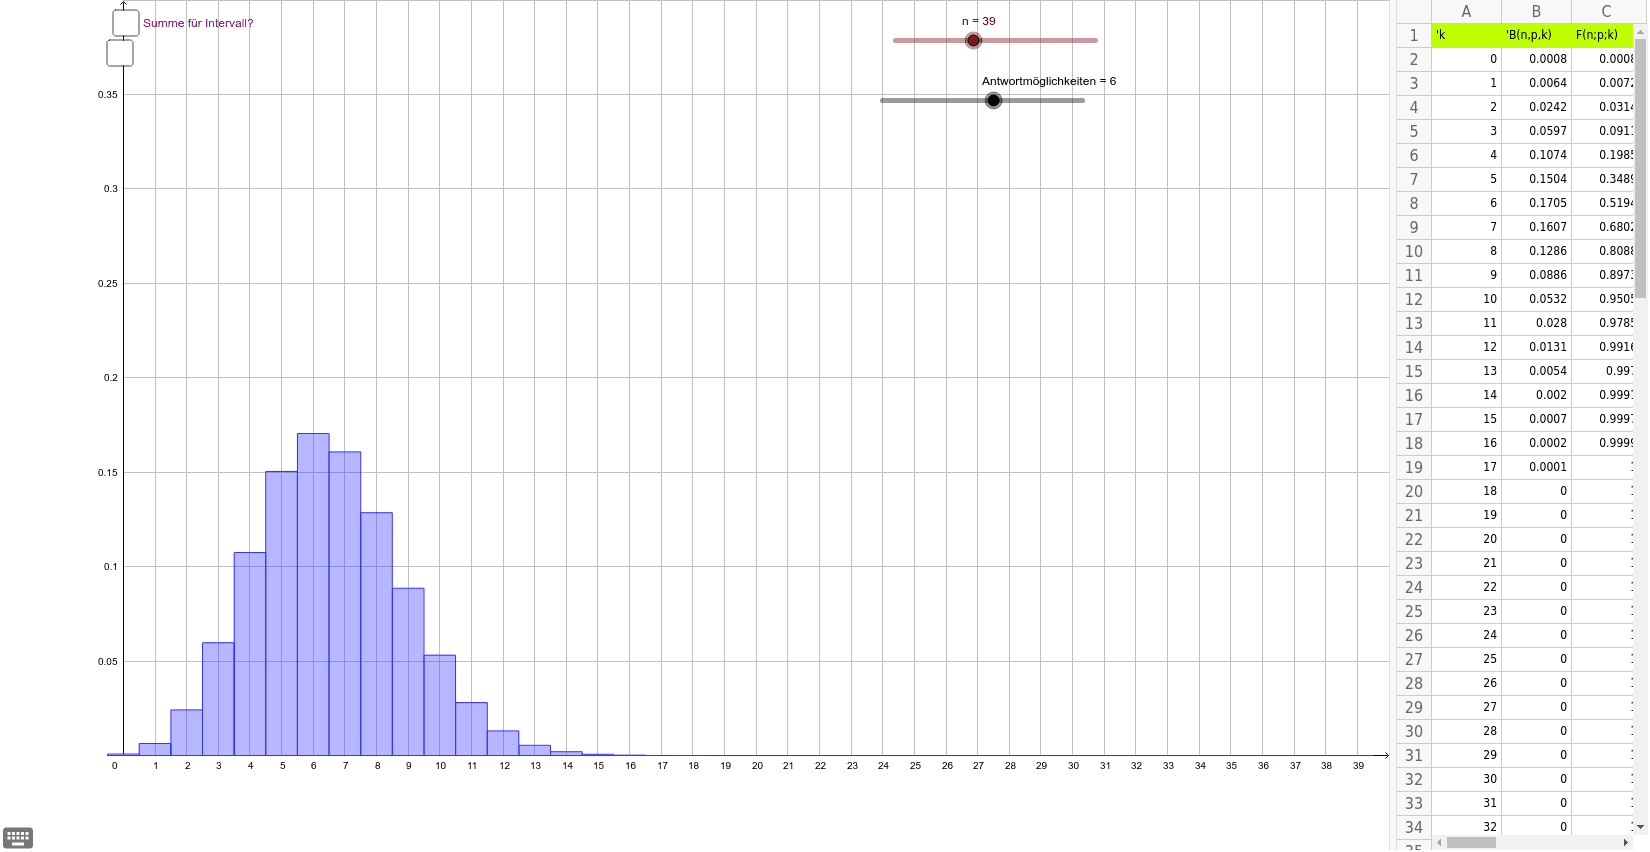Click the n = 39 slider handle
The image size is (1650, 852).
(x=973, y=40)
